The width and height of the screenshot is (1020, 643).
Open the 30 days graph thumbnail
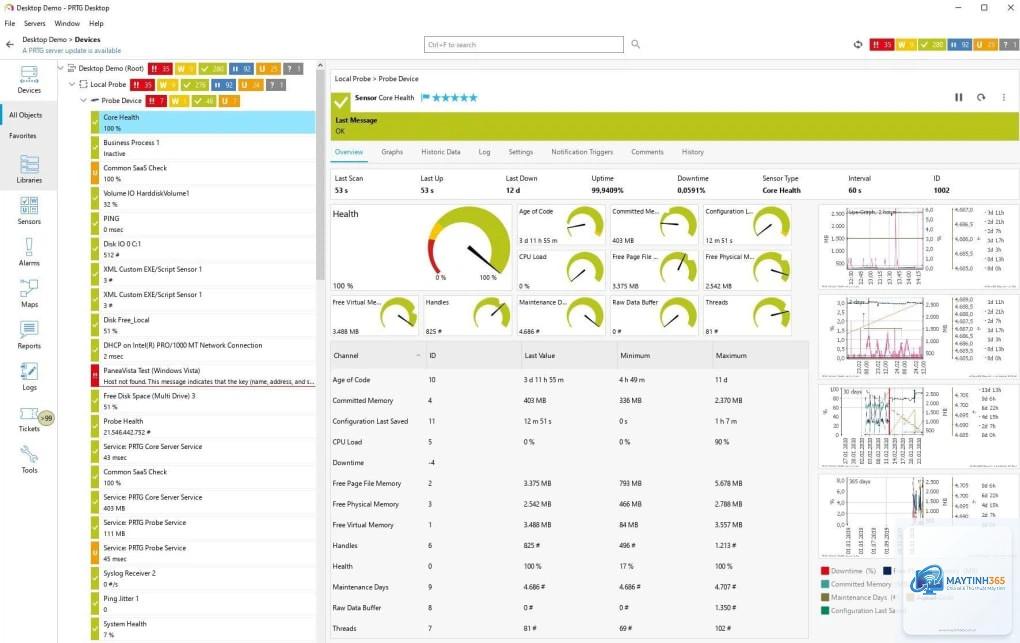tap(918, 426)
